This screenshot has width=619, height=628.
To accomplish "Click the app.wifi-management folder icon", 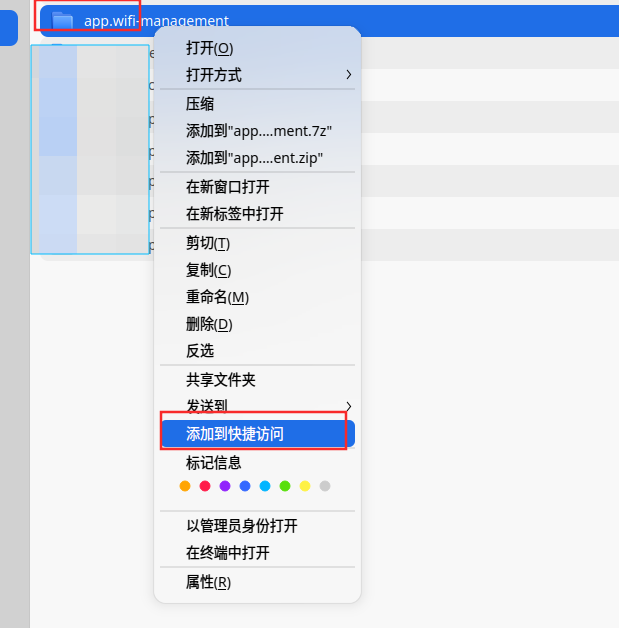I will coord(62,20).
